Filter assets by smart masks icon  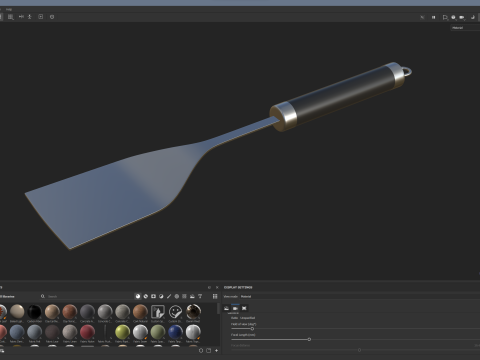pyautogui.click(x=153, y=296)
